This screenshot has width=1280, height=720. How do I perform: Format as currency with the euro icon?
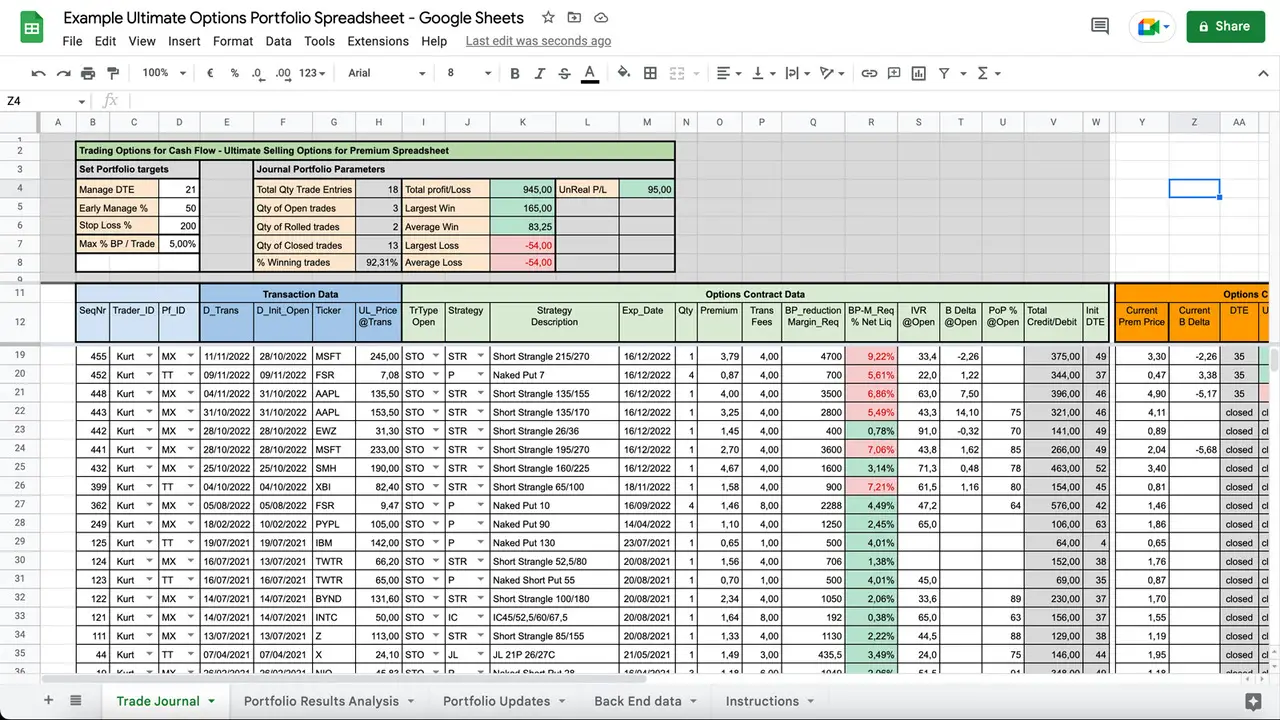point(210,73)
